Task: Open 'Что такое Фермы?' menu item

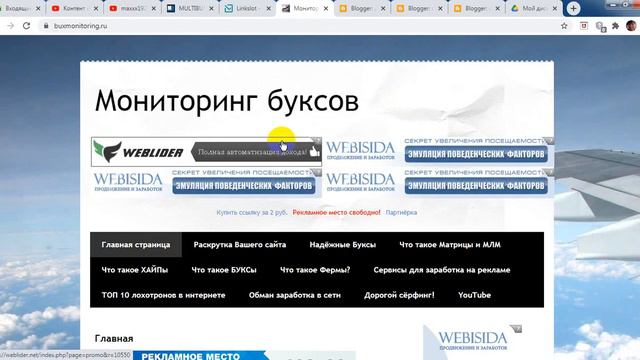Action: [315, 270]
